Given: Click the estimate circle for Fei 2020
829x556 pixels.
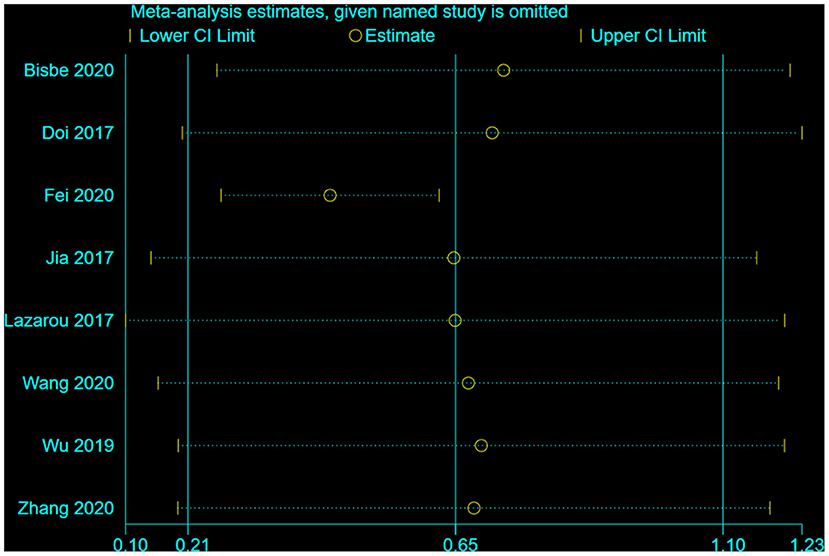Looking at the screenshot, I should pos(330,196).
